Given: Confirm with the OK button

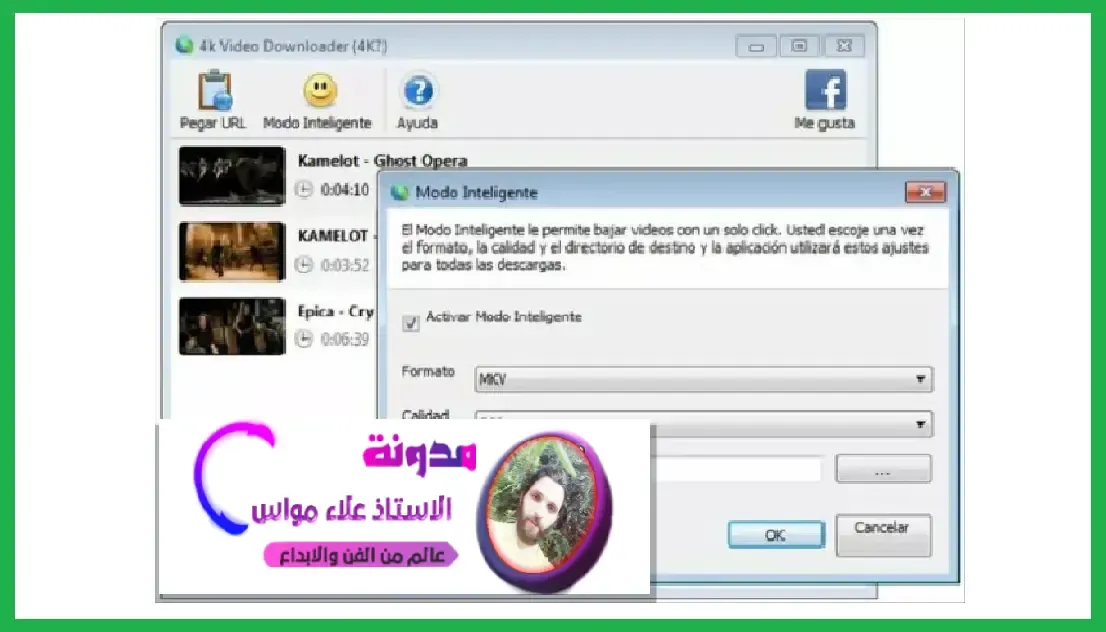Looking at the screenshot, I should [x=776, y=535].
